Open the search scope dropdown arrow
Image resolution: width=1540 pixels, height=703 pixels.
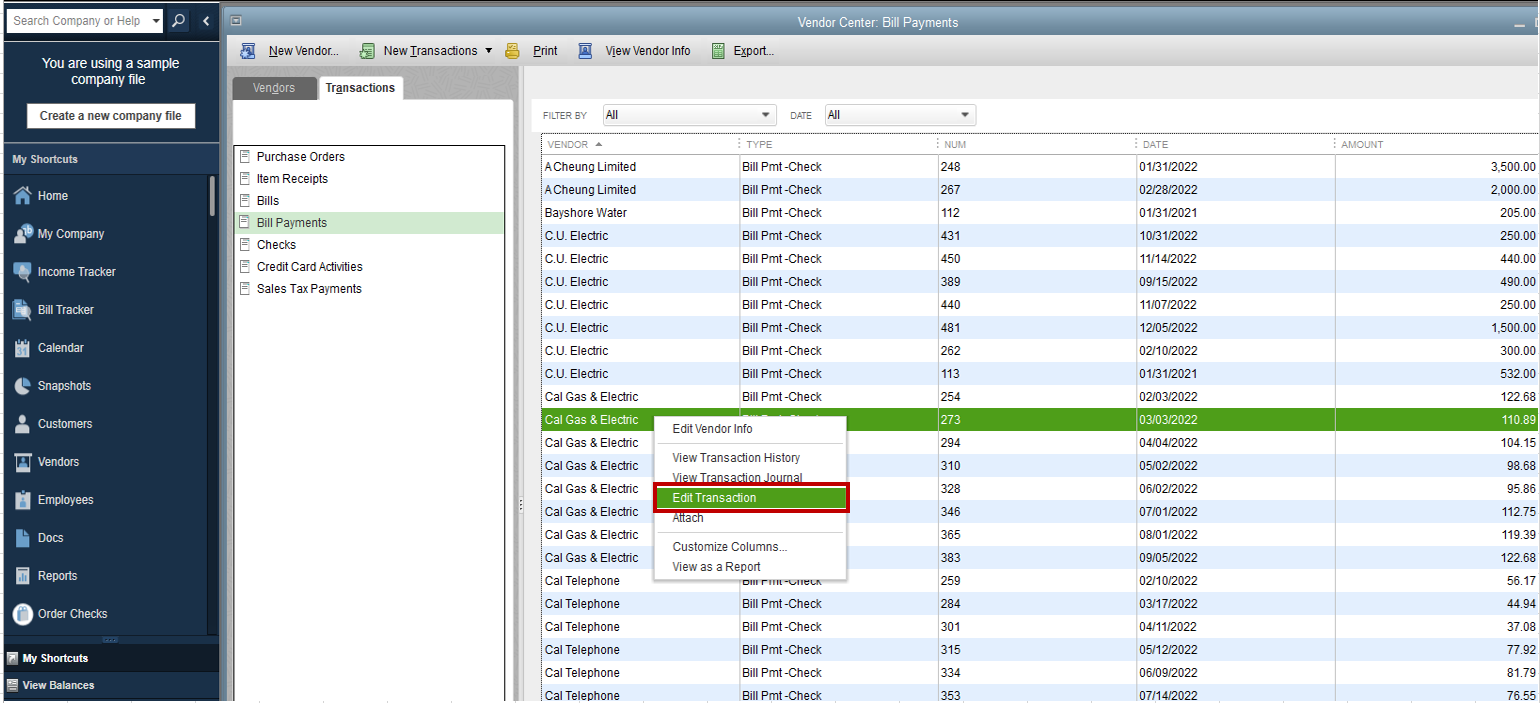(156, 20)
